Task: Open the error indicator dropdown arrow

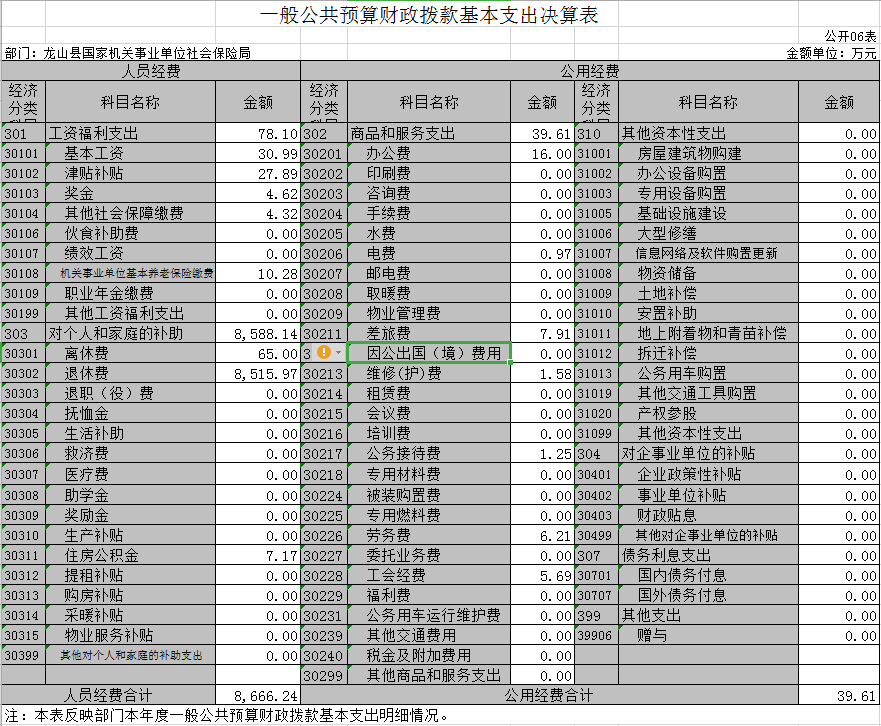Action: coord(338,352)
